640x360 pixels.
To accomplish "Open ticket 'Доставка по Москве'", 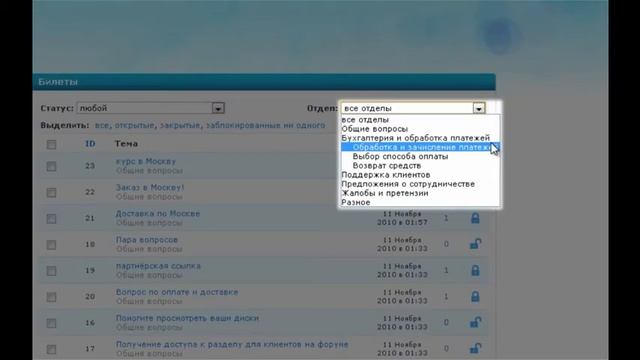I will point(158,213).
